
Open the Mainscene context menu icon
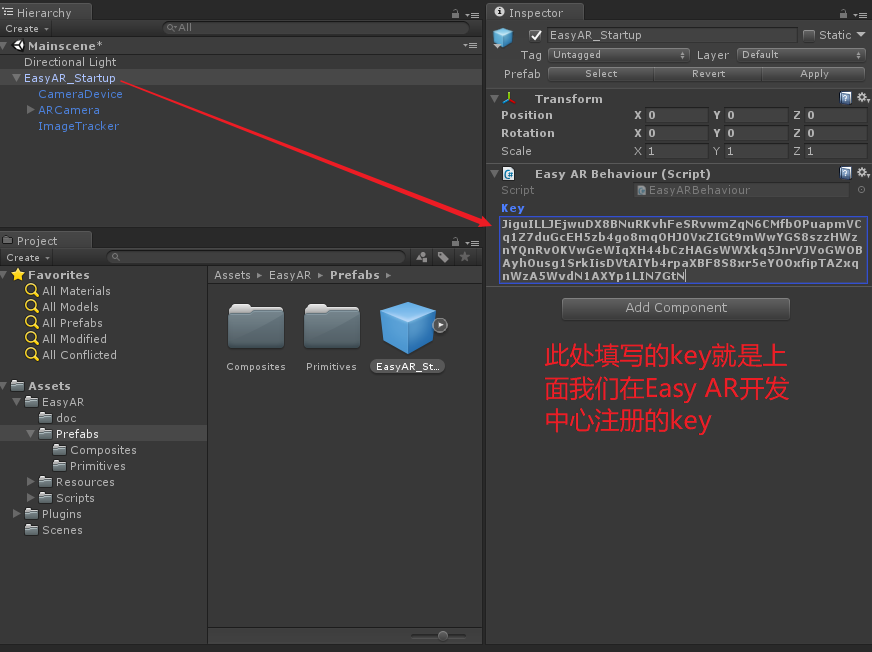(470, 46)
